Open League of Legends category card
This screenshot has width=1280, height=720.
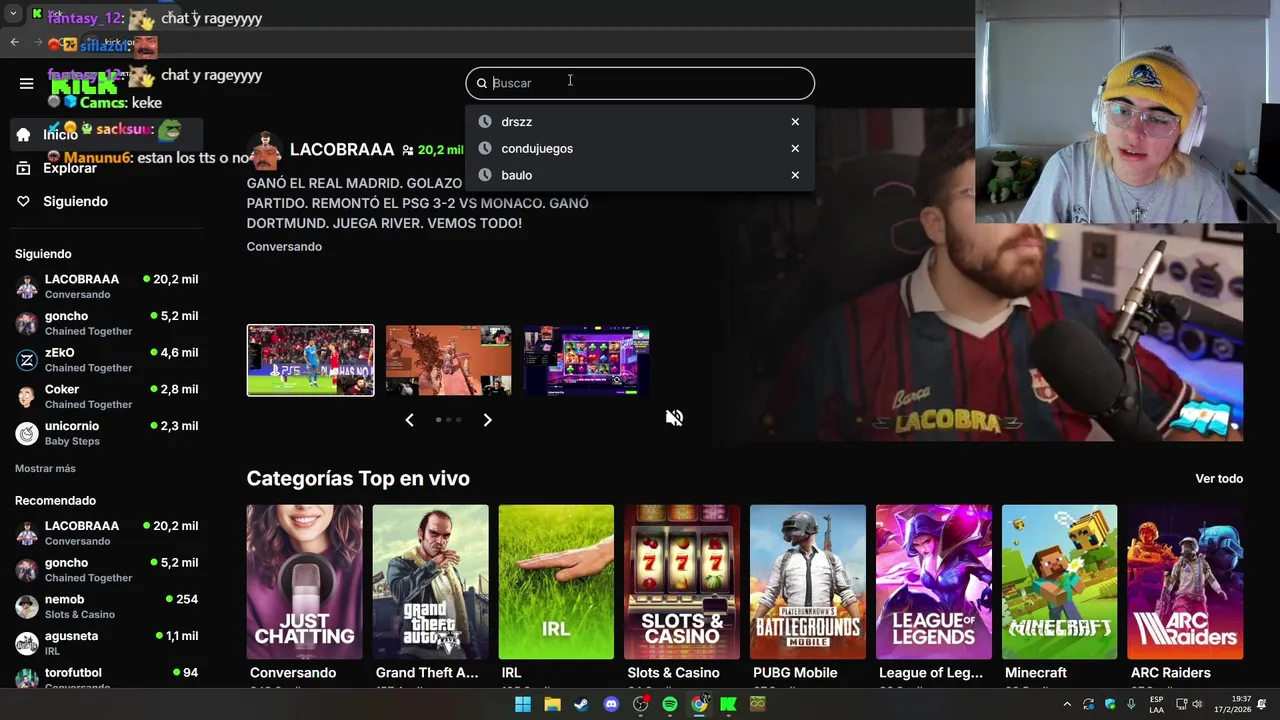[x=934, y=582]
